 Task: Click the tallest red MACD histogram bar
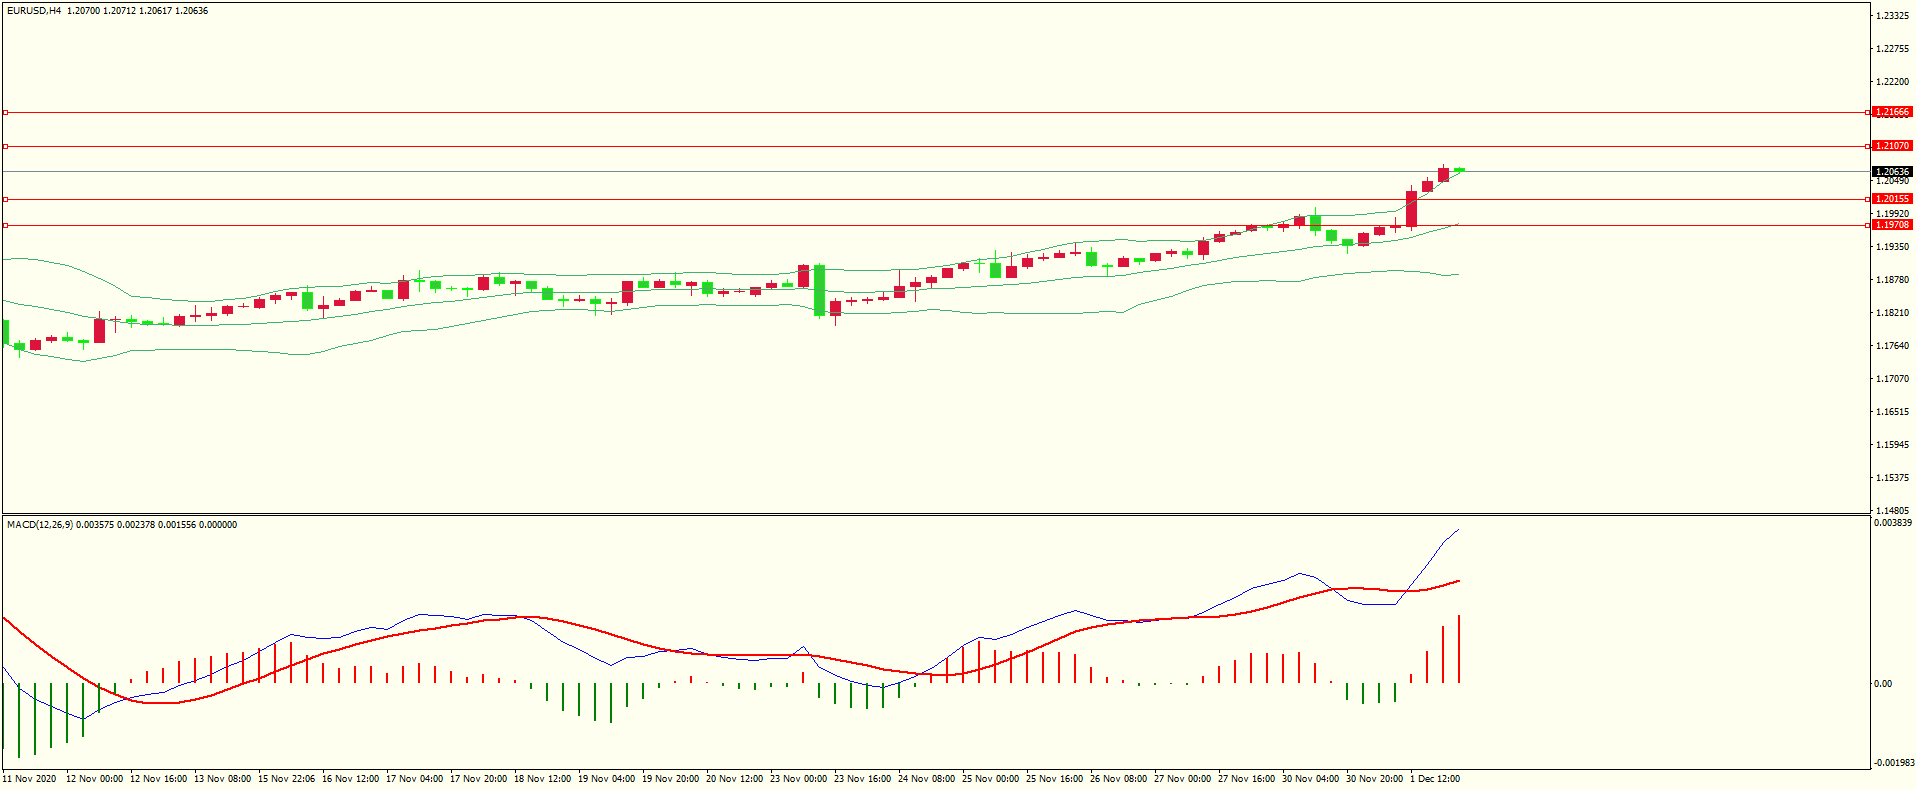1459,650
